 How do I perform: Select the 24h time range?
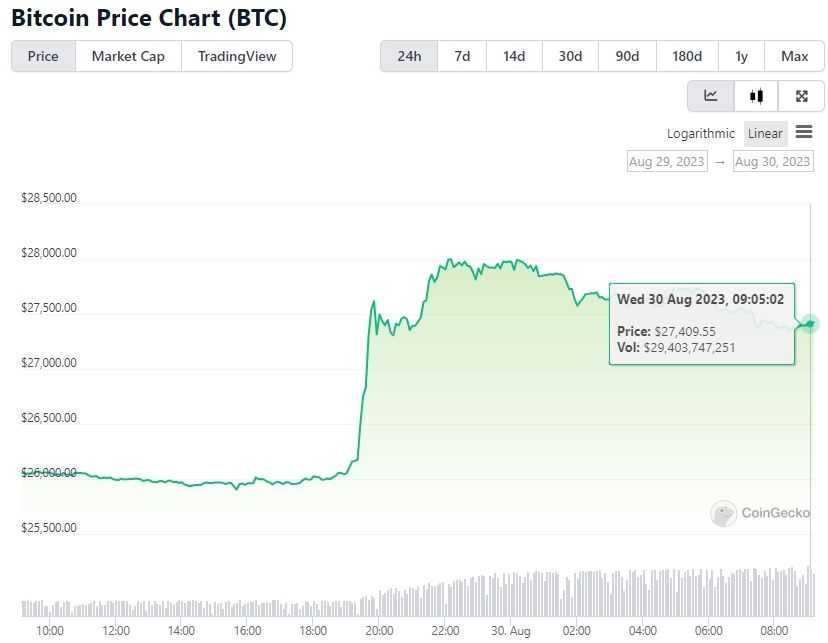tap(408, 56)
